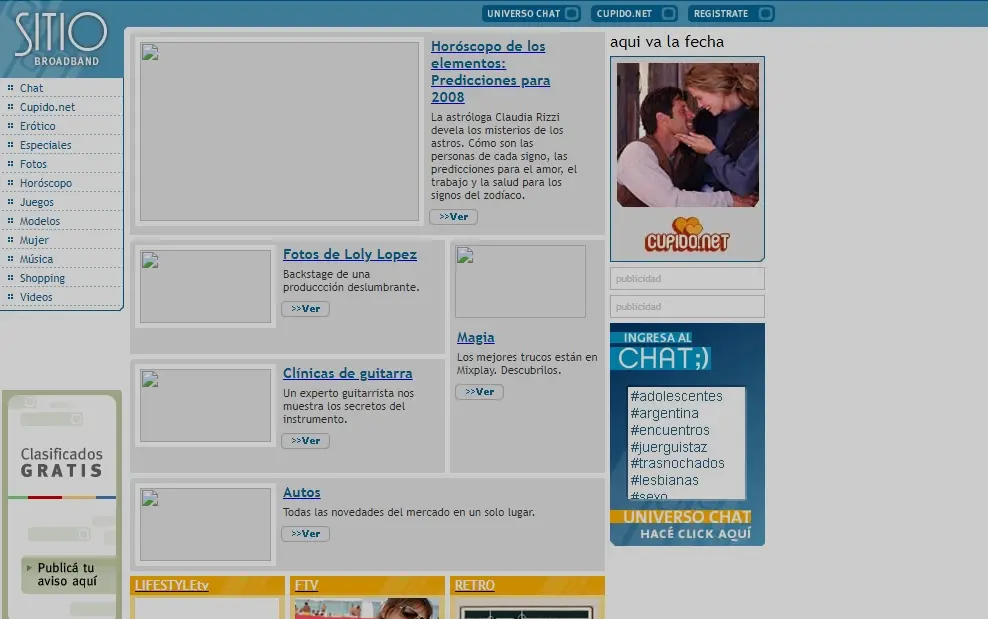The width and height of the screenshot is (988, 619).
Task: Open the Magia headline link
Action: [475, 337]
